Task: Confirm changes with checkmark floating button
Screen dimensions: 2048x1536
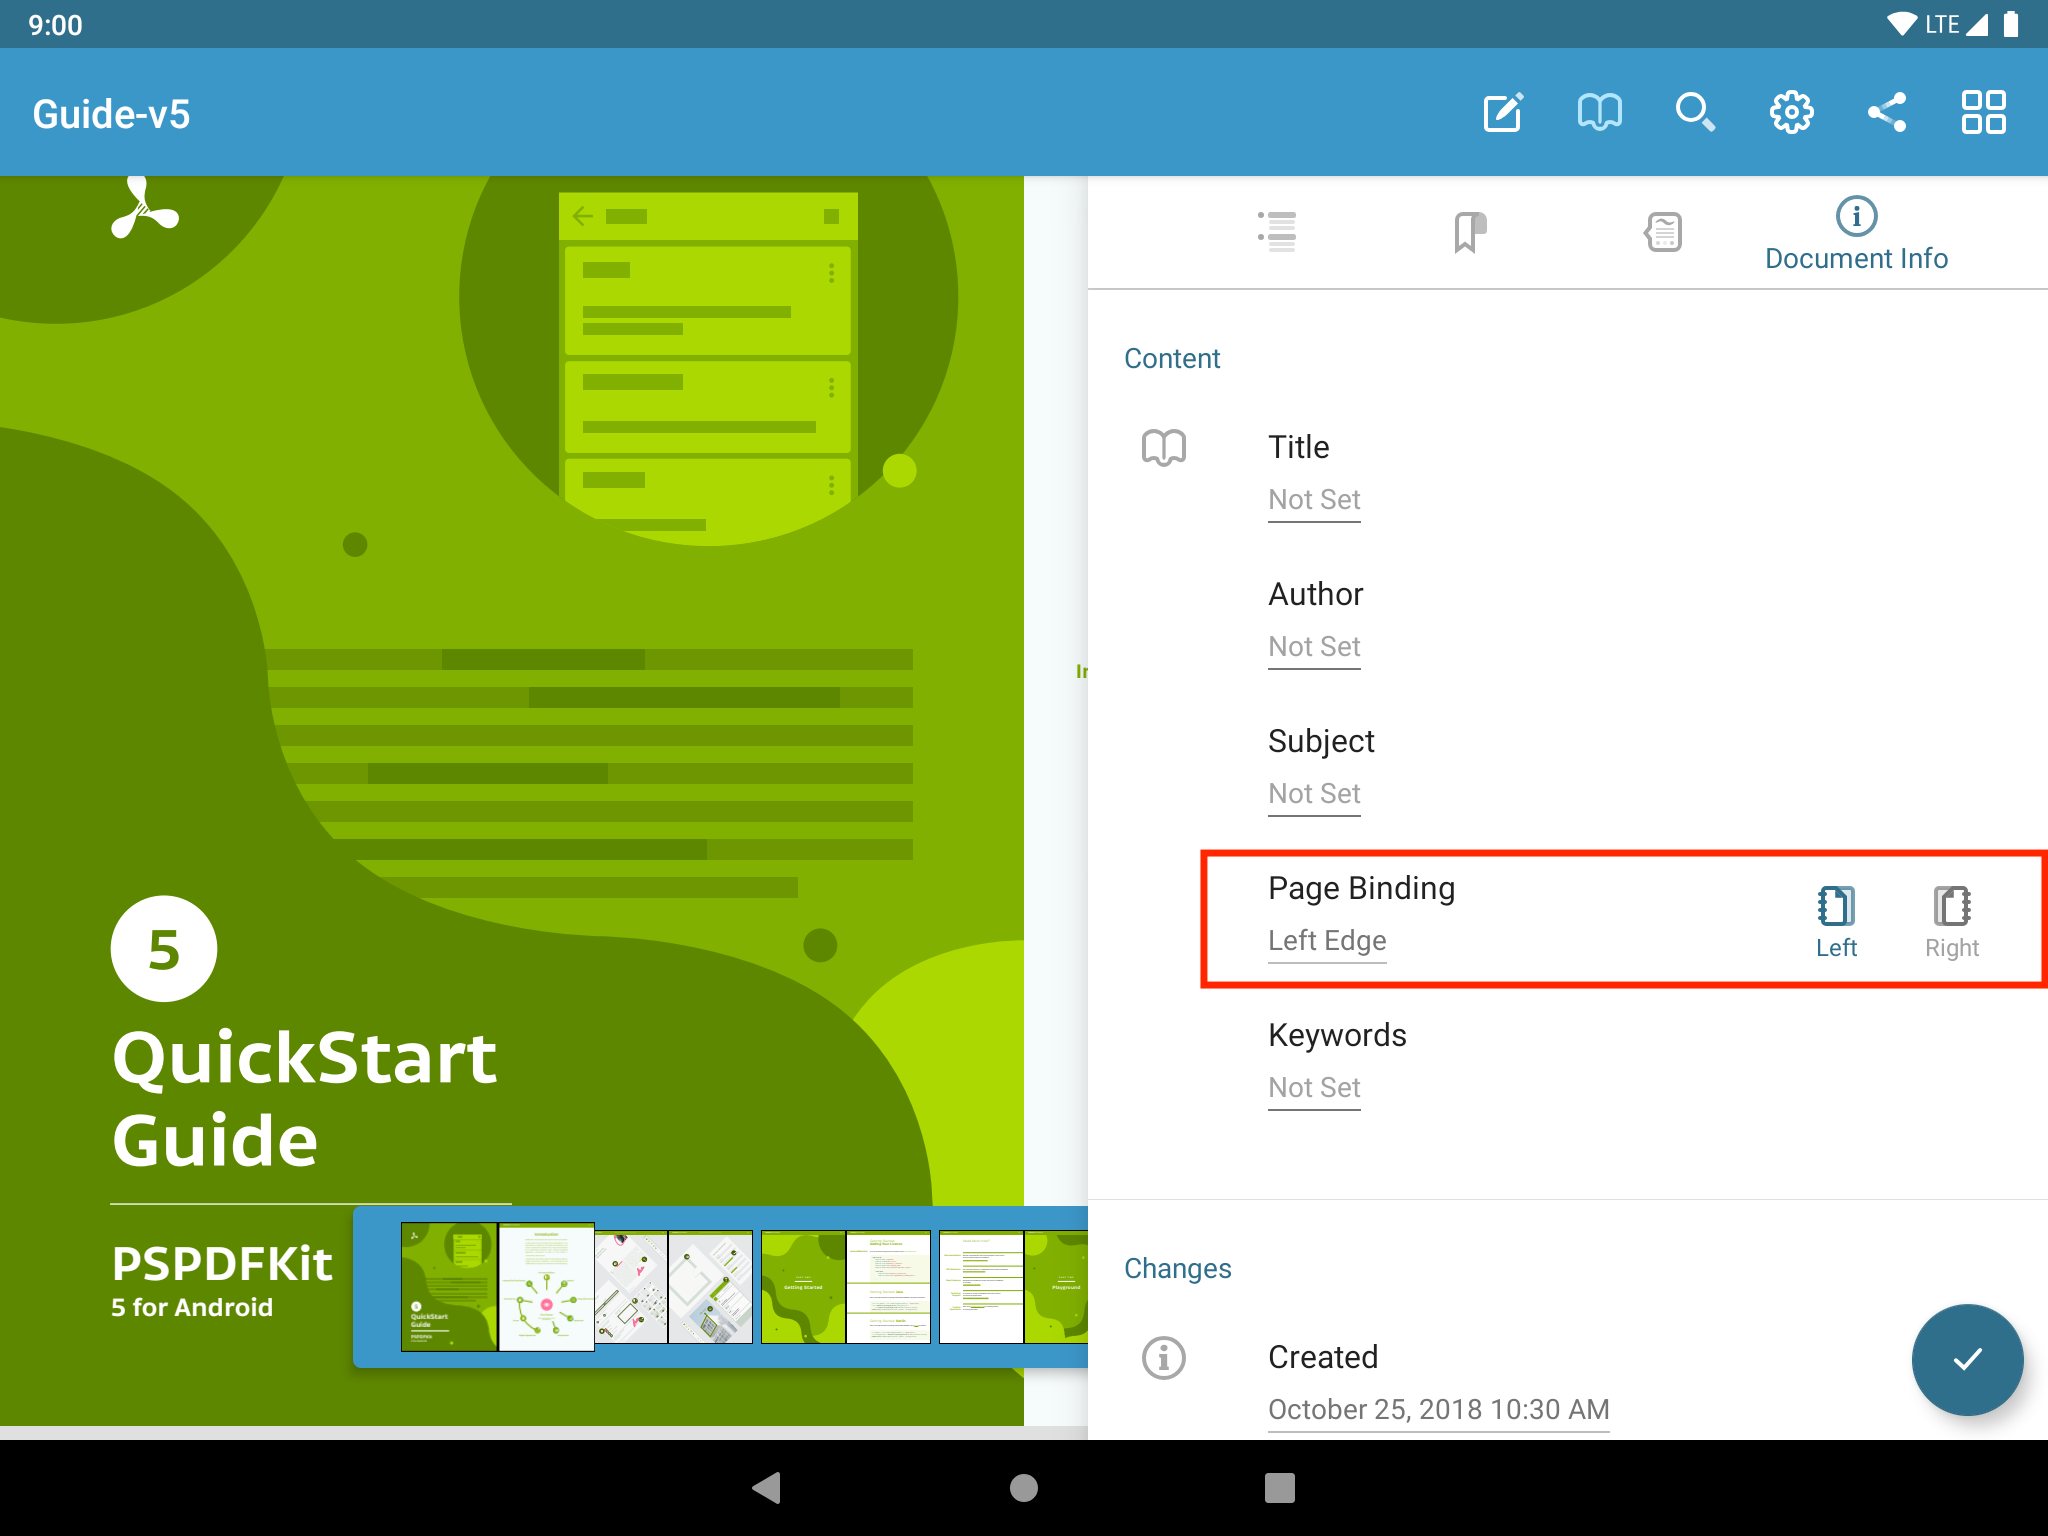Action: [1967, 1359]
